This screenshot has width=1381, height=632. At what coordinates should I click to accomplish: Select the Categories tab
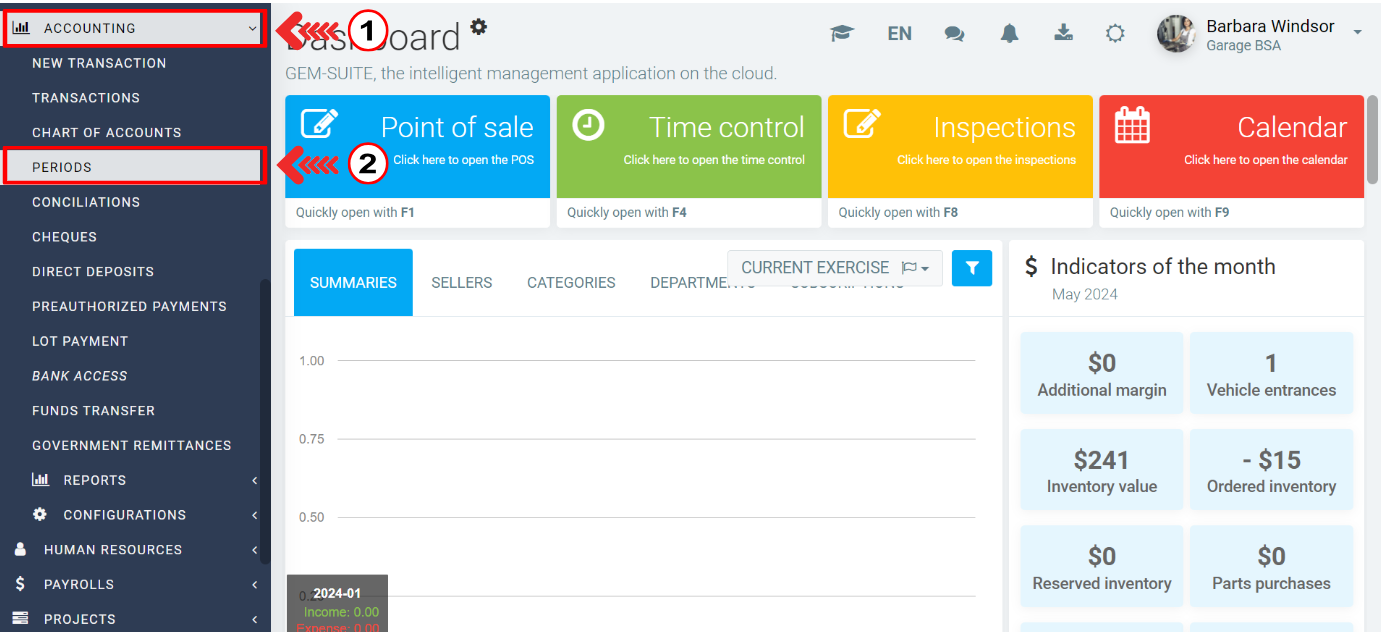571,283
